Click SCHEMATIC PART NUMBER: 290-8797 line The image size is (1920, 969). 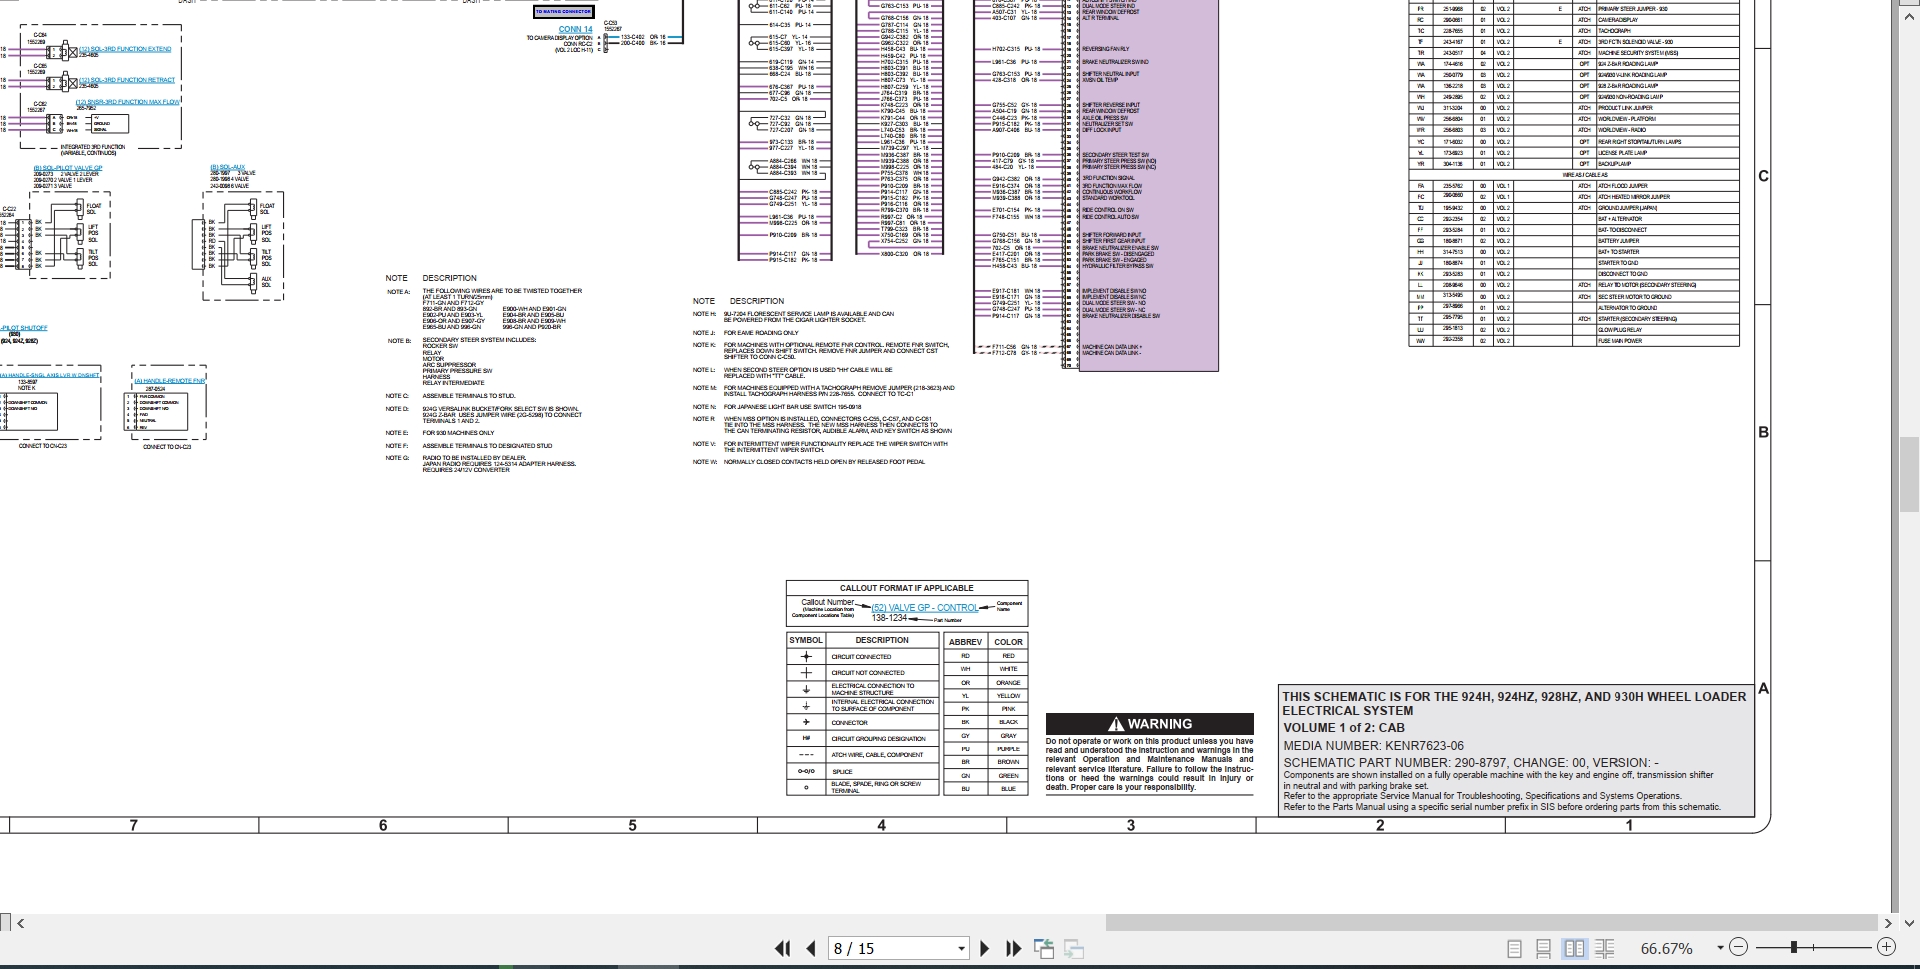[1471, 763]
